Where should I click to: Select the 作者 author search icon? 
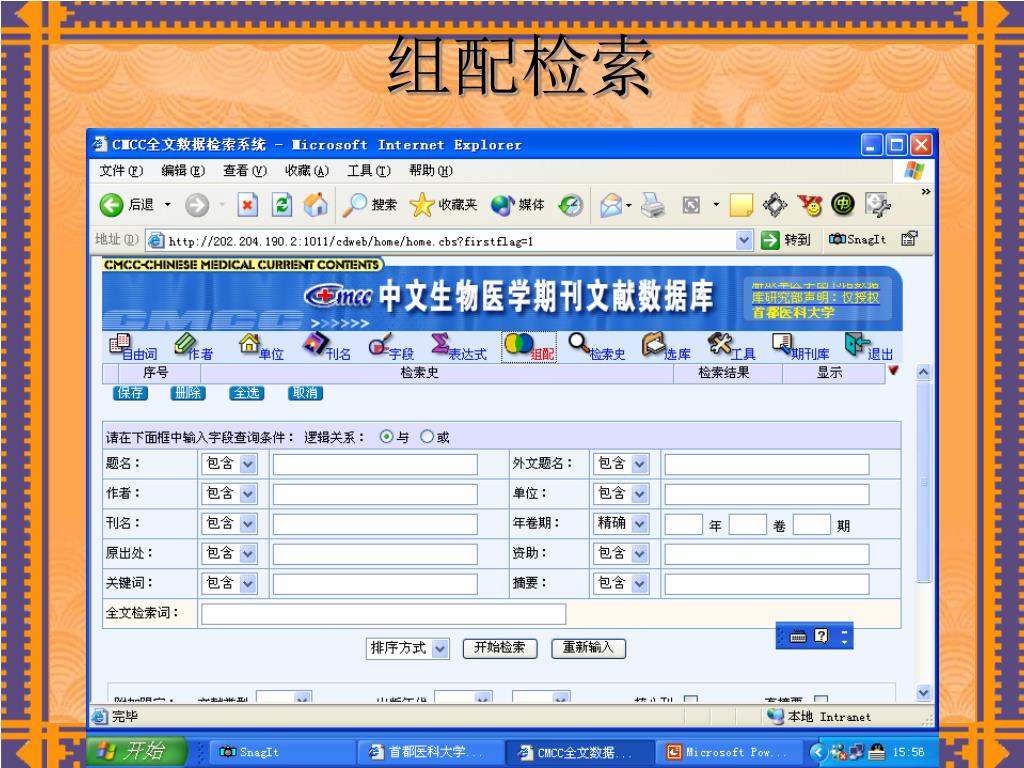click(x=193, y=347)
